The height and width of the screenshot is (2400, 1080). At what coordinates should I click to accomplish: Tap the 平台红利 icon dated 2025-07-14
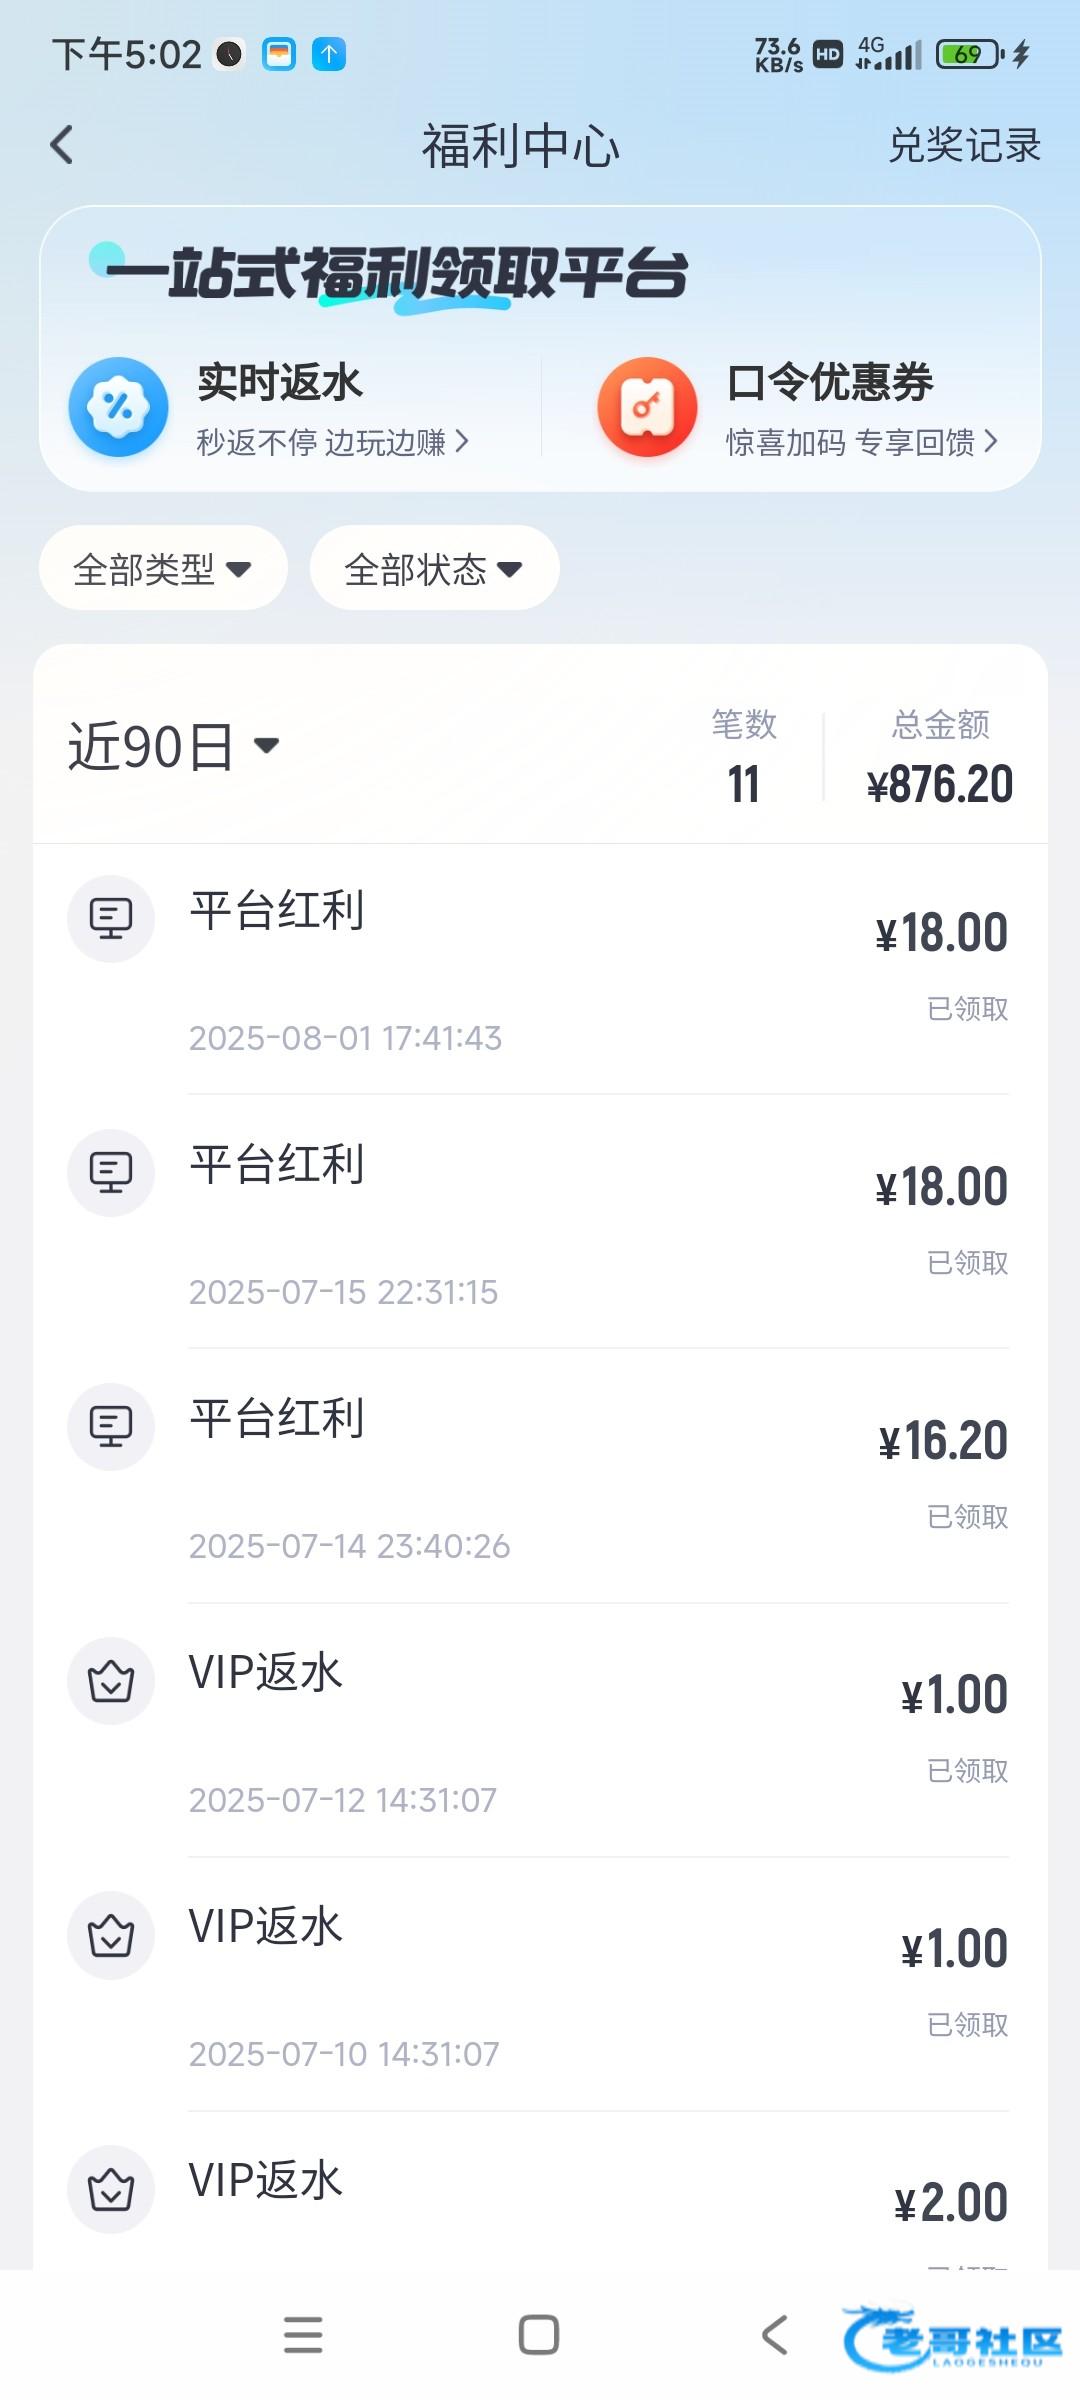click(x=111, y=1426)
